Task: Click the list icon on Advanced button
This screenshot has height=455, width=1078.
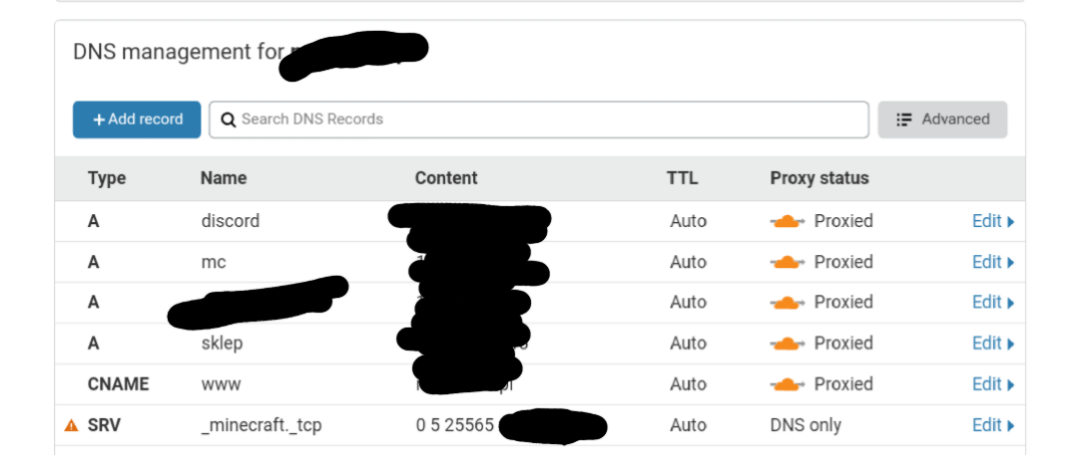Action: click(904, 119)
